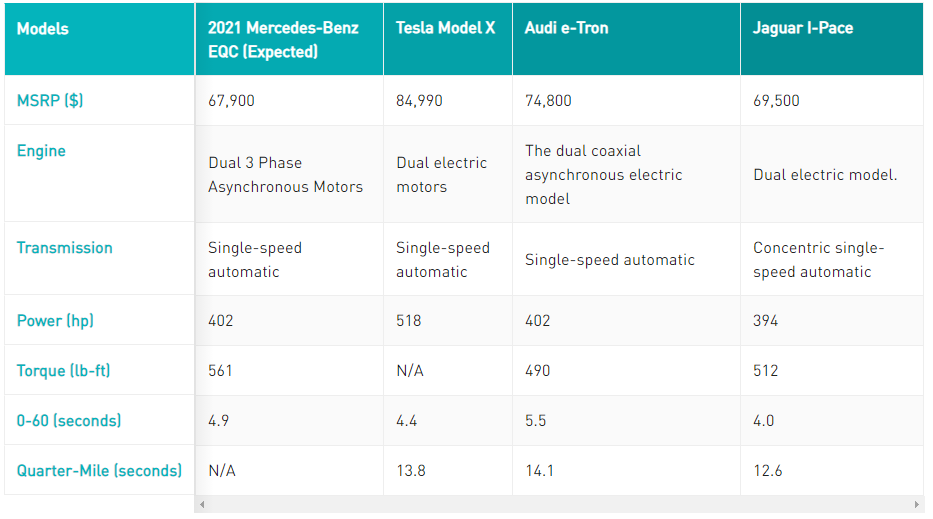Click the Transmission row label
This screenshot has height=519, width=933.
tap(64, 248)
